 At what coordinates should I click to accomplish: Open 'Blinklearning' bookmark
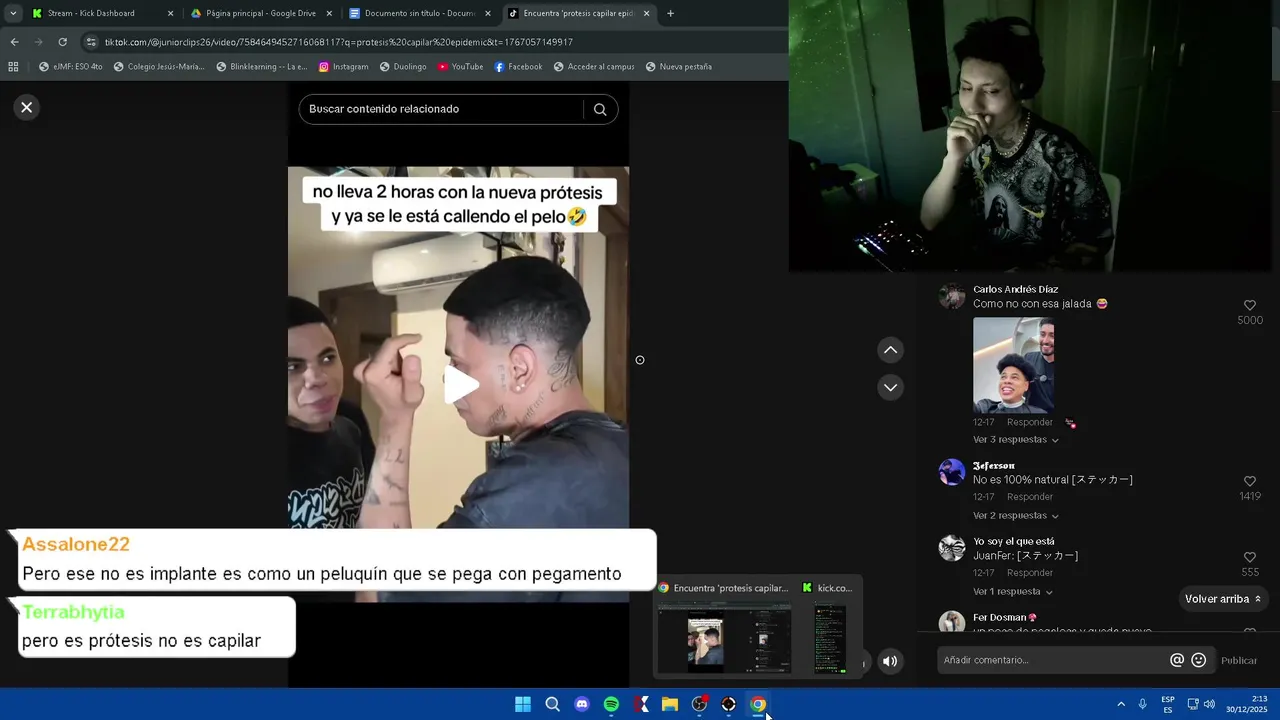coord(262,67)
